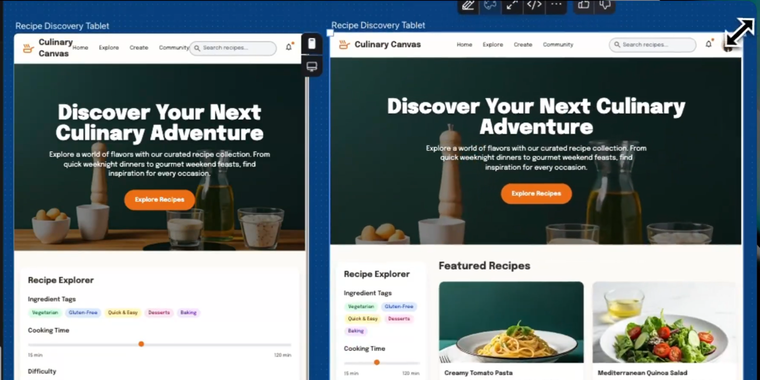This screenshot has height=380, width=760.
Task: Click Recipe Explorer heading in right frame
Action: tap(377, 274)
